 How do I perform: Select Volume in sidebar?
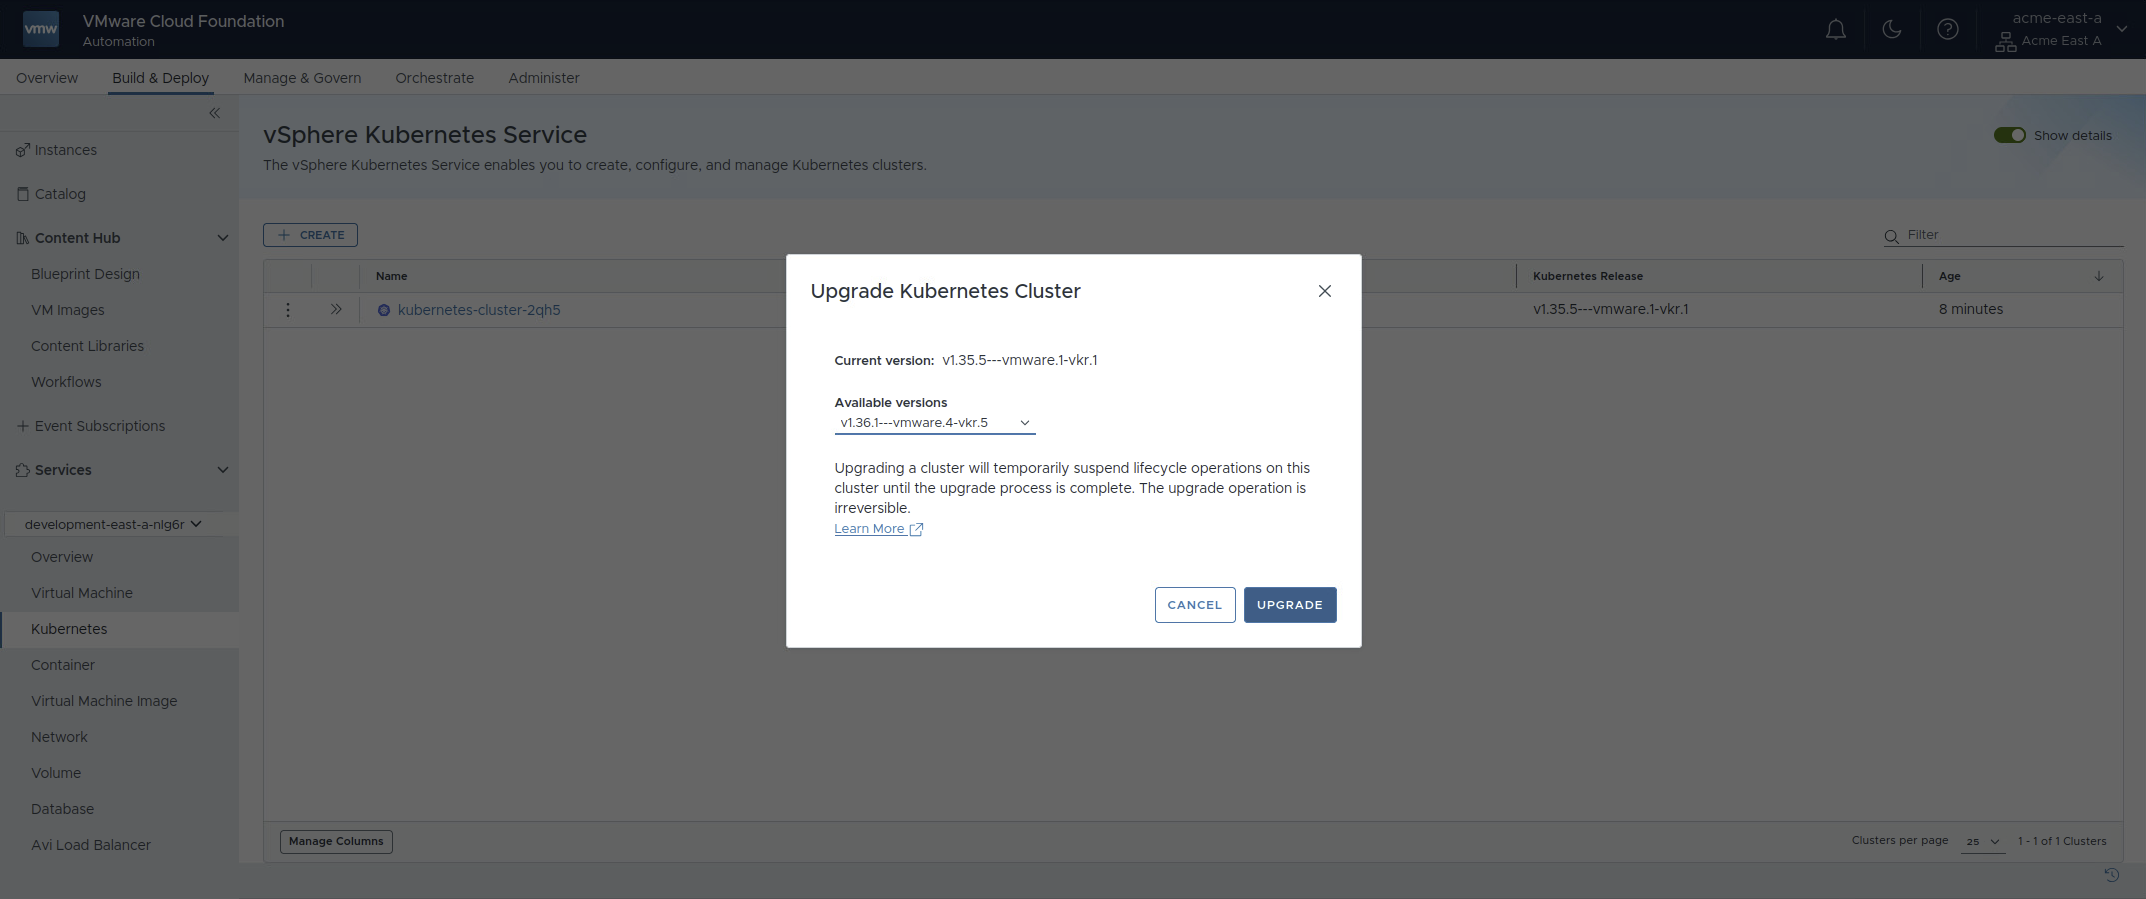(56, 773)
